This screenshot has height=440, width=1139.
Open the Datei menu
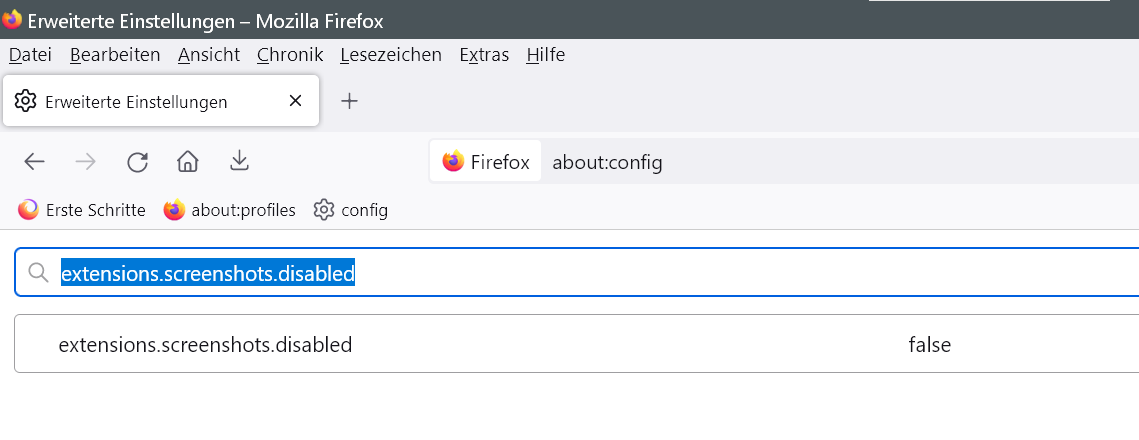[x=30, y=55]
